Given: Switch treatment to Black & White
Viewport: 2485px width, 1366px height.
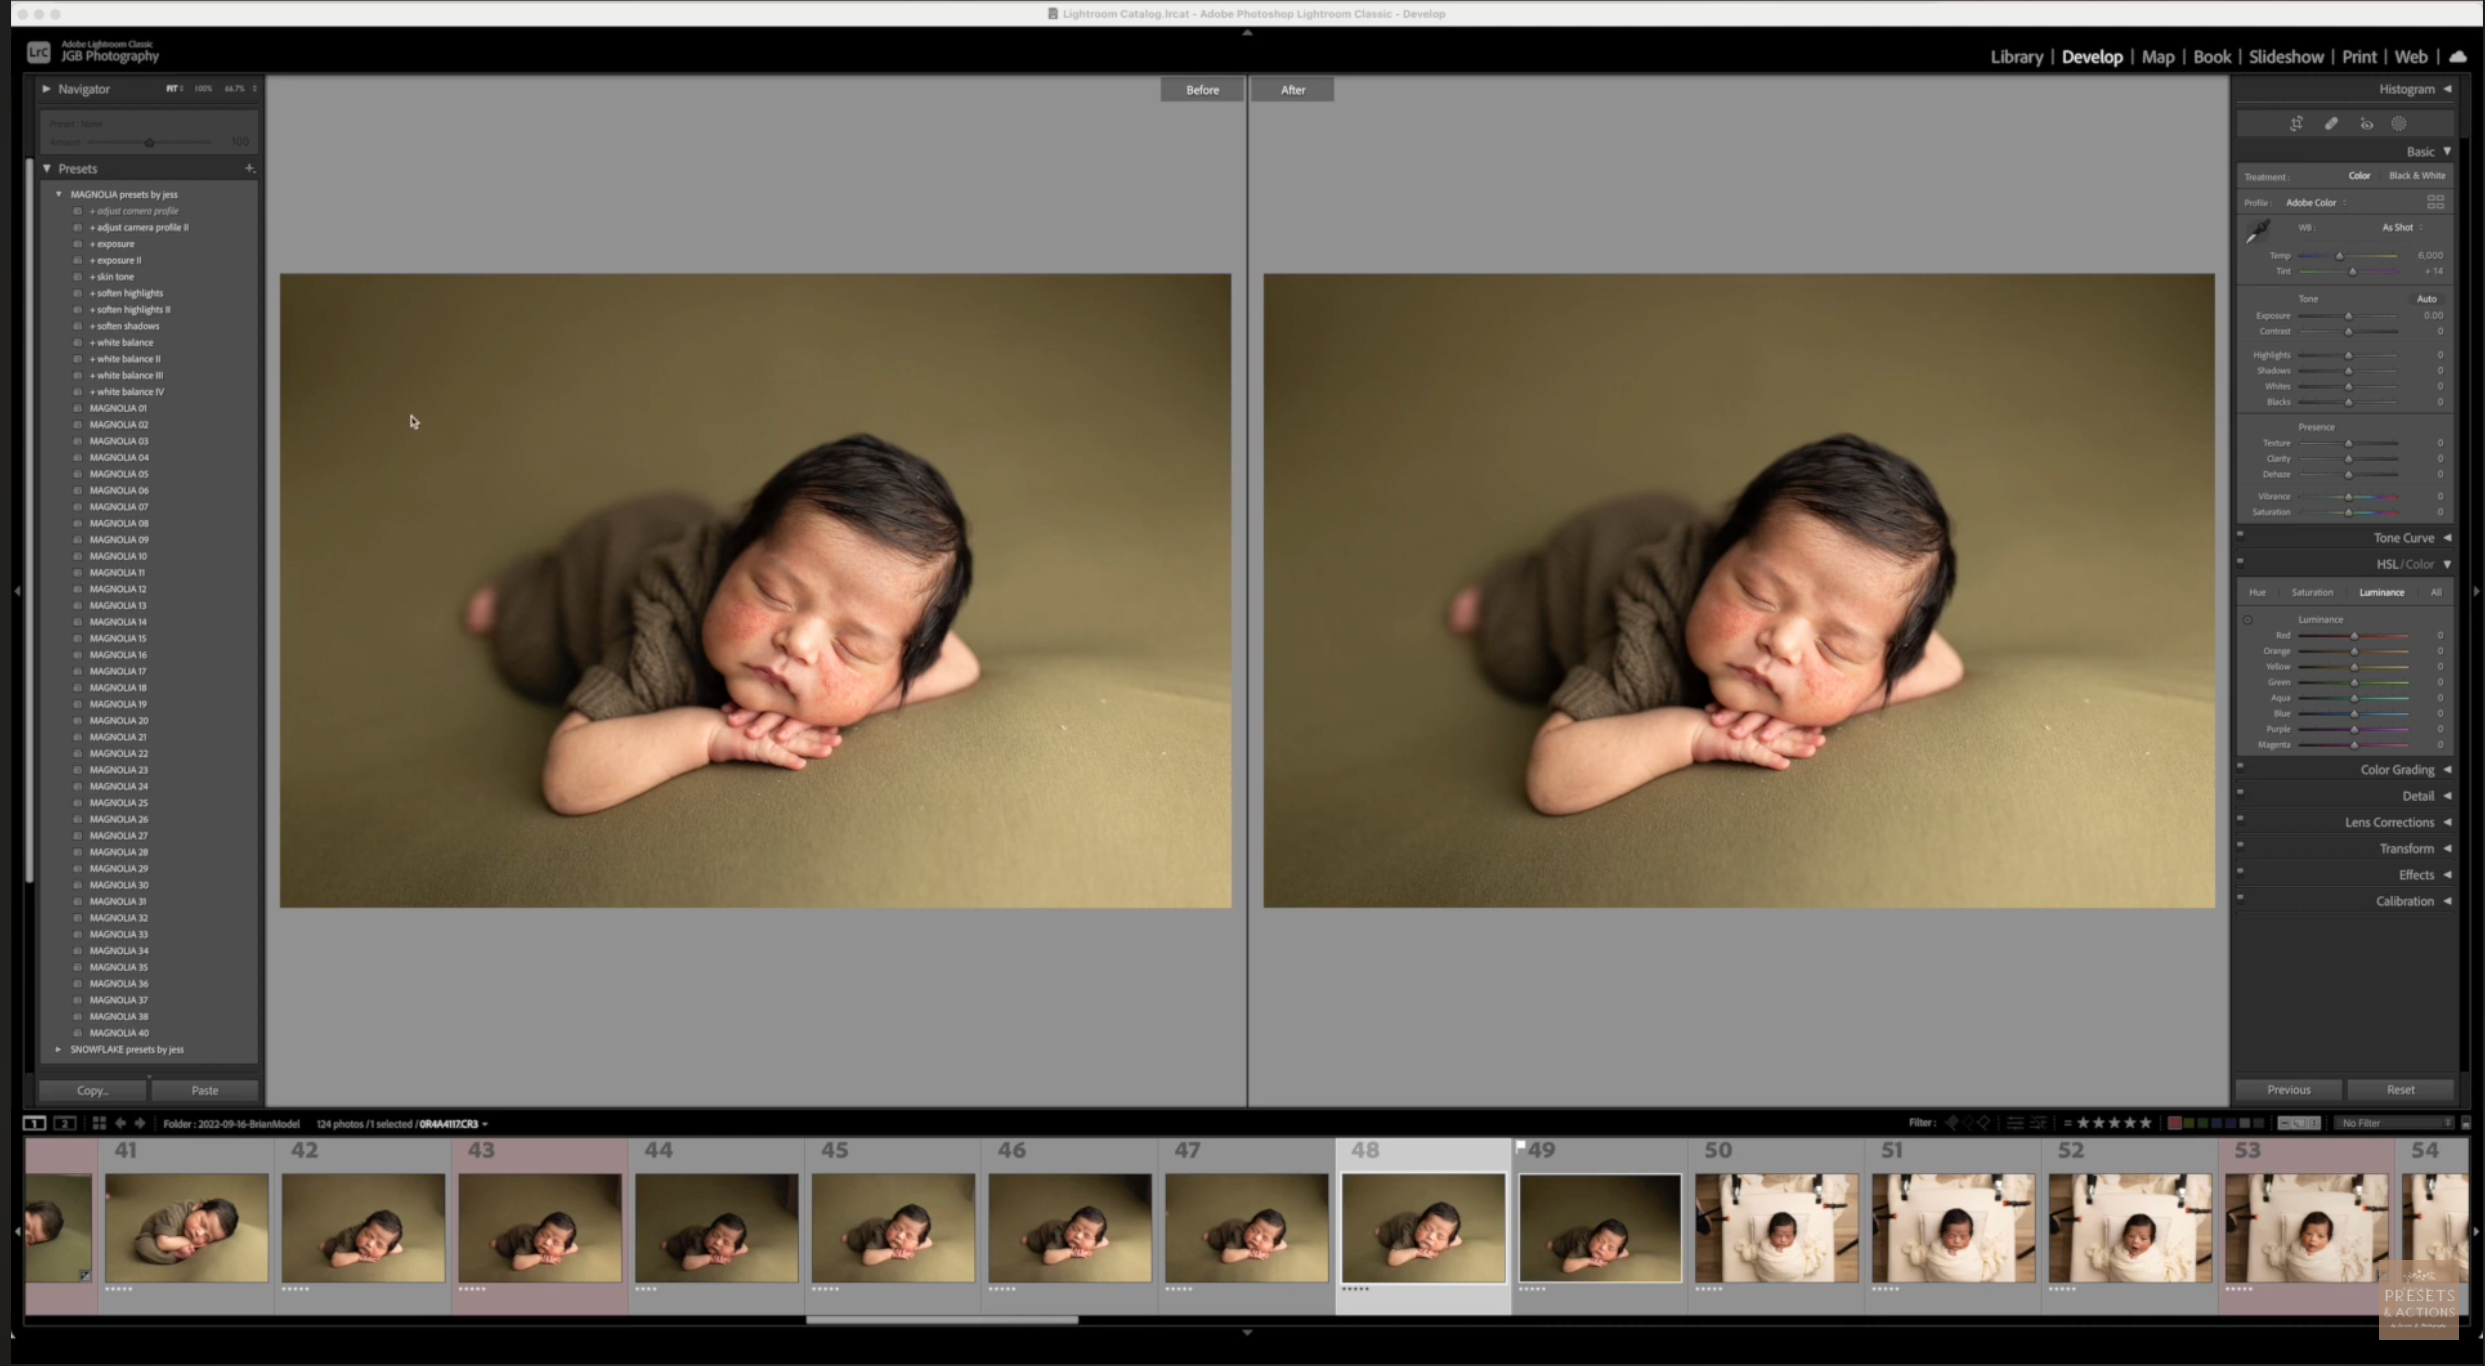Looking at the screenshot, I should point(2416,176).
